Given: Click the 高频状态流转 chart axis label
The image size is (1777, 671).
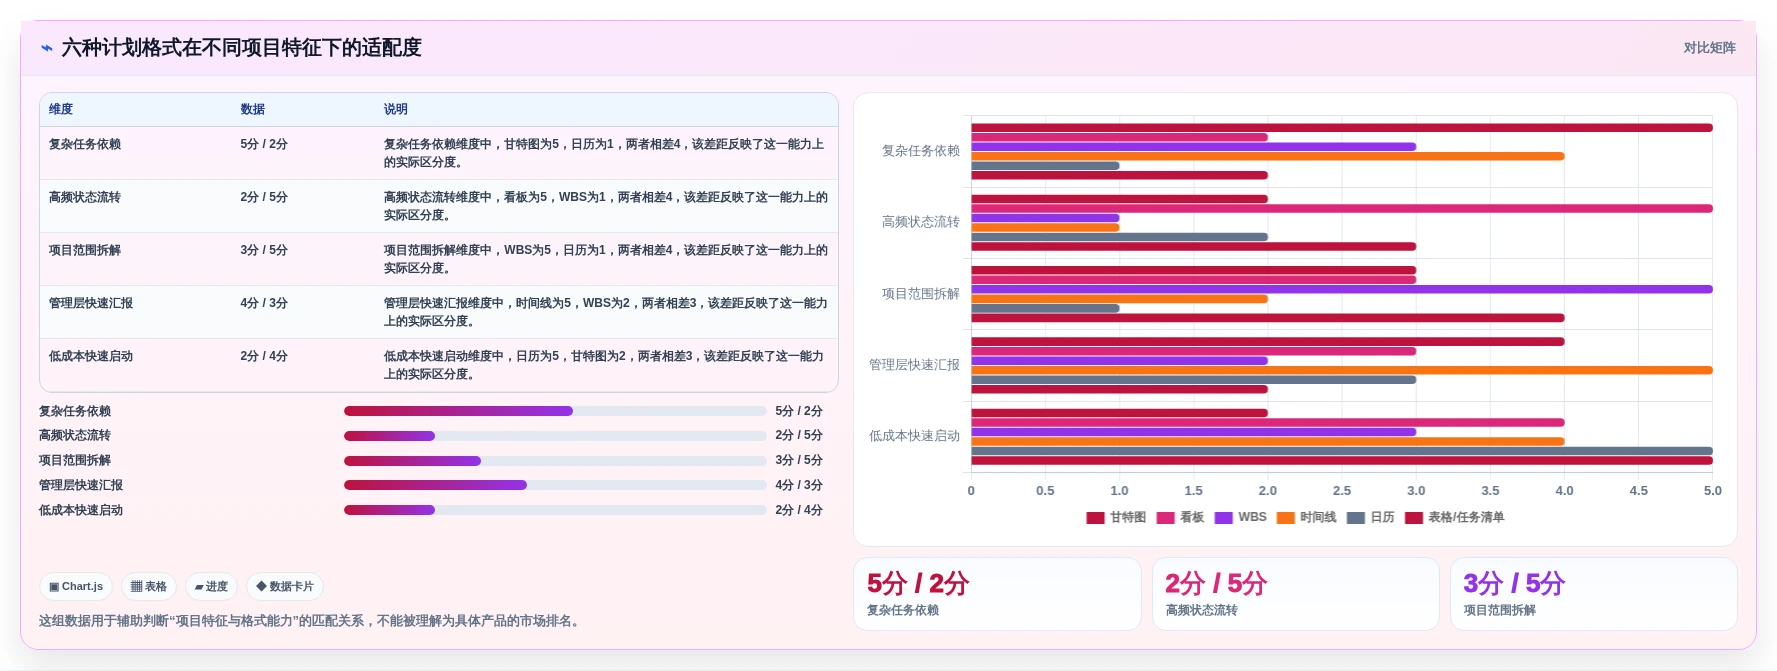Looking at the screenshot, I should 920,222.
